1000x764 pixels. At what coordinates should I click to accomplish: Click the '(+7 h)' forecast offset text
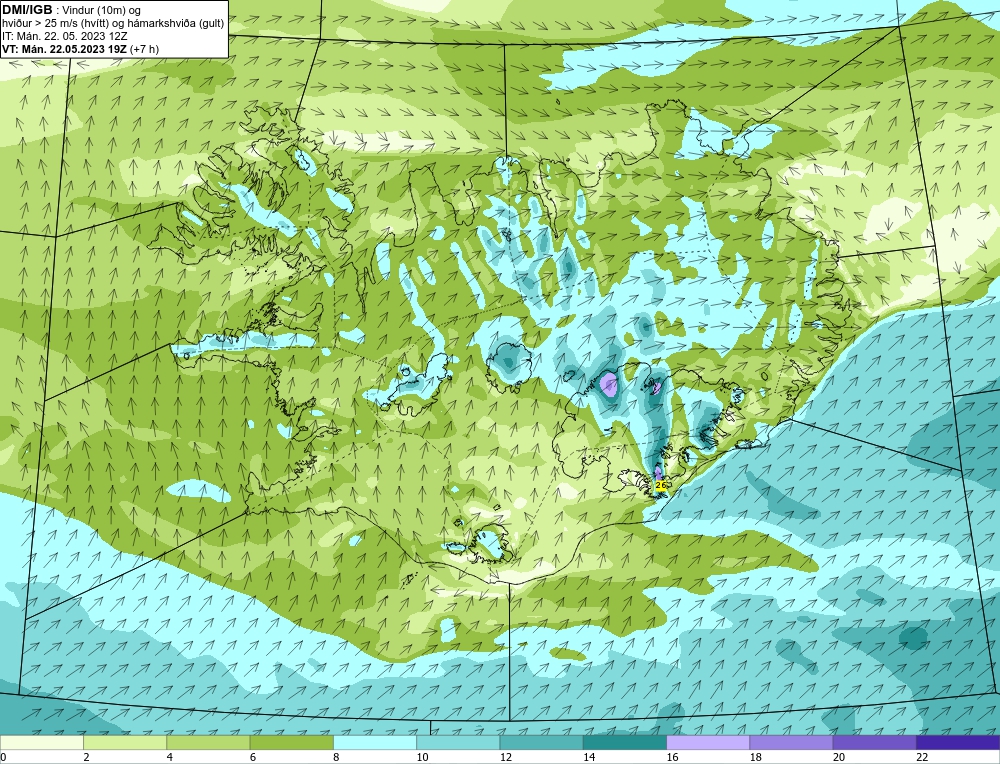coord(144,49)
